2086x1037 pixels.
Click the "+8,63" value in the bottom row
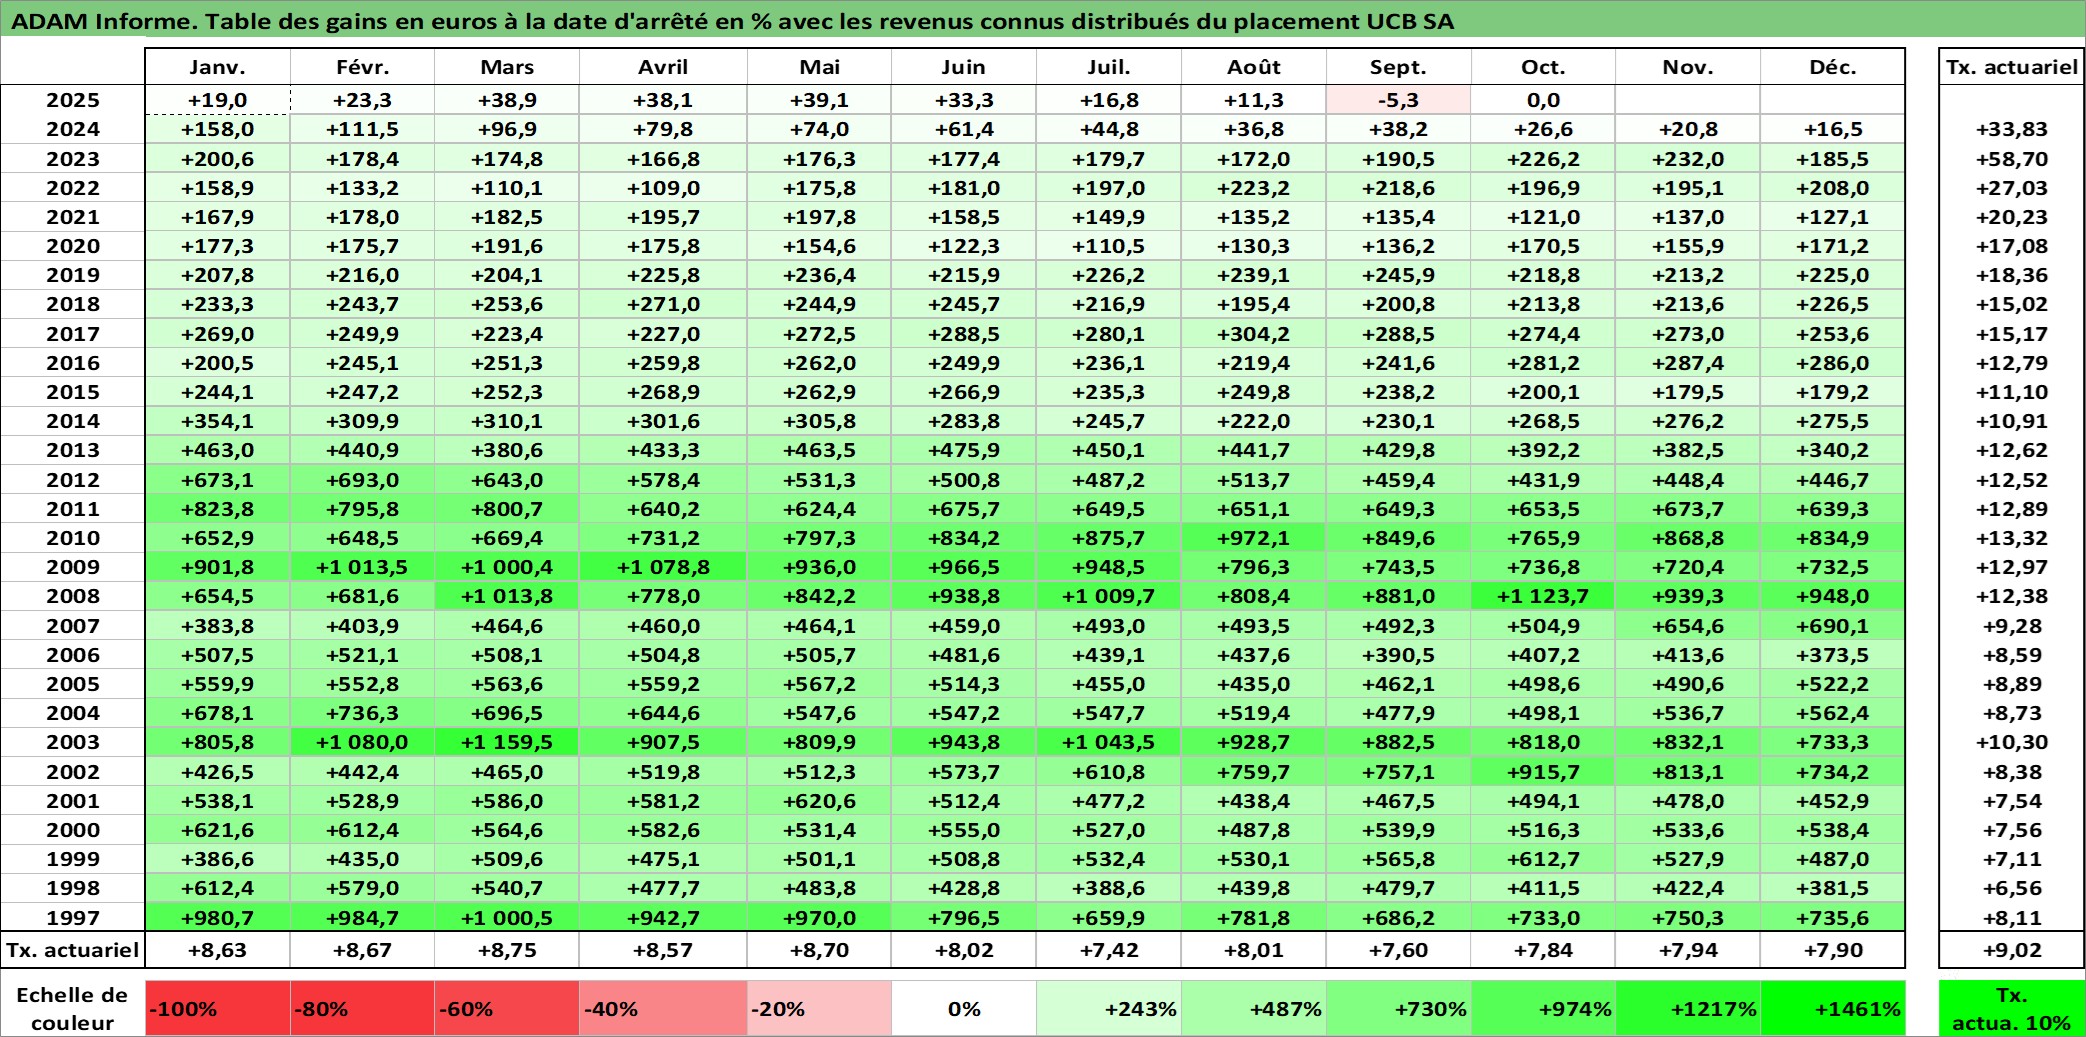pyautogui.click(x=217, y=950)
